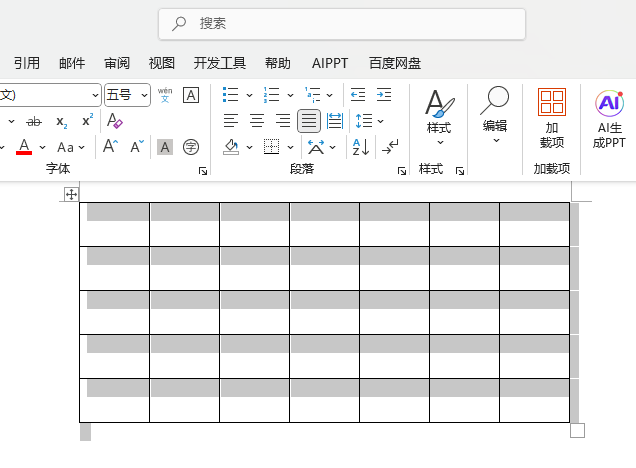The image size is (636, 468).
Task: Toggle strikethrough formatting
Action: coord(34,121)
